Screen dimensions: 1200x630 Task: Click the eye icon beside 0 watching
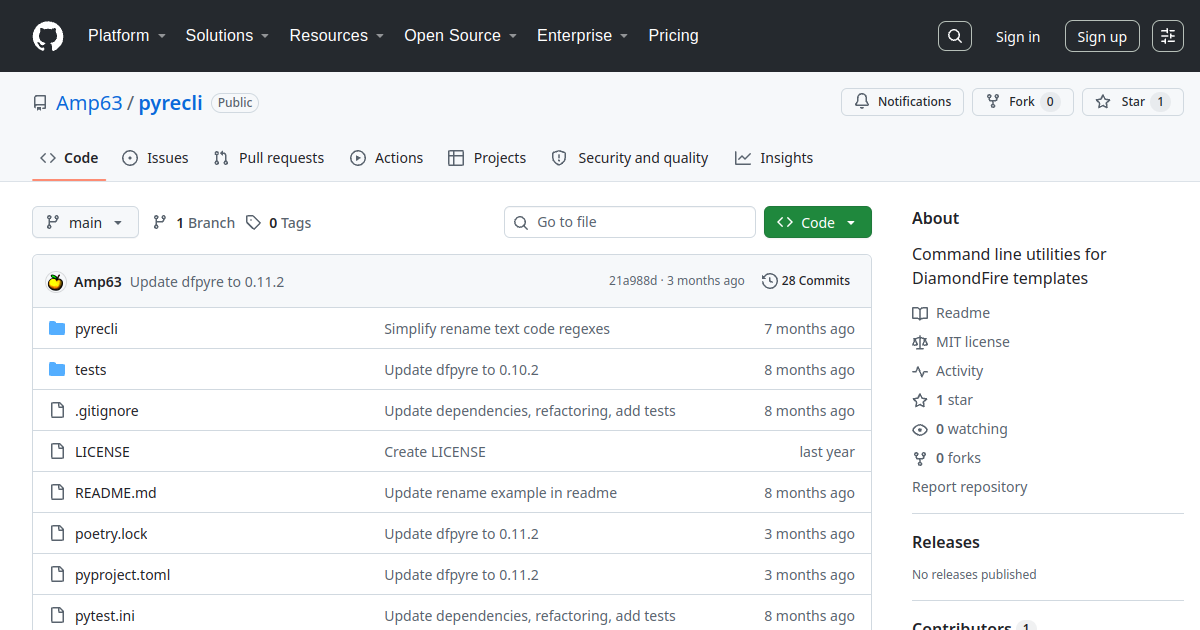(920, 429)
